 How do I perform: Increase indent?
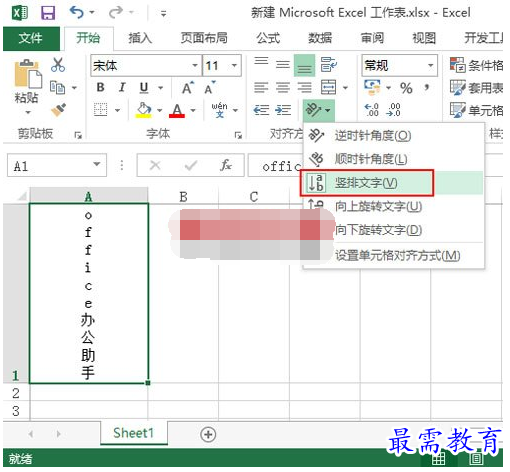click(283, 110)
